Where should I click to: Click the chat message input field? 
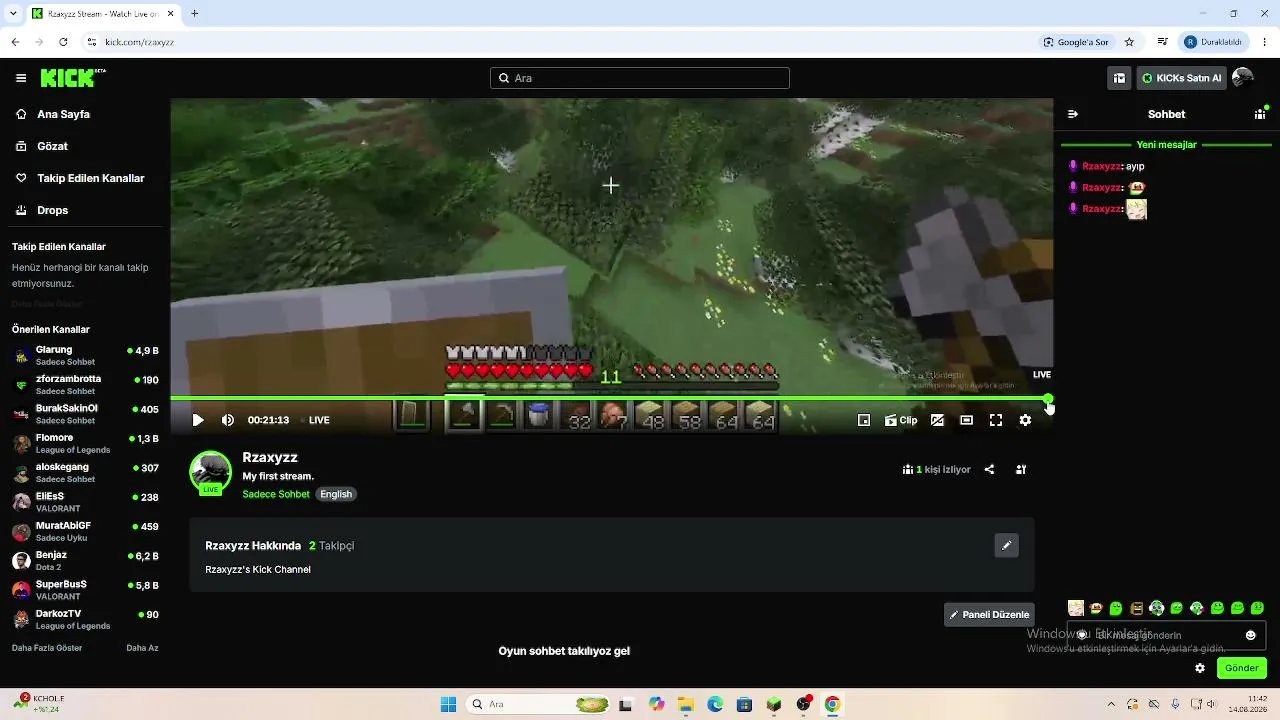[x=1166, y=635]
